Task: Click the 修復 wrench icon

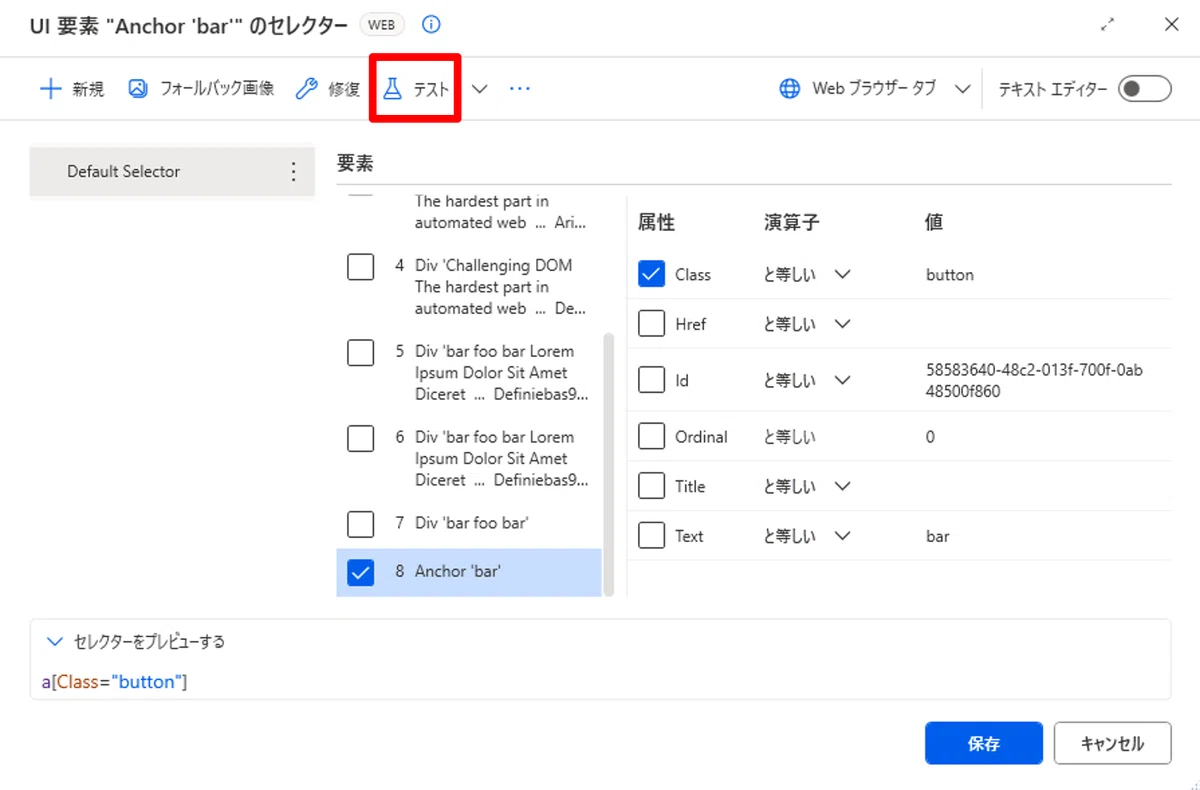Action: pyautogui.click(x=307, y=89)
